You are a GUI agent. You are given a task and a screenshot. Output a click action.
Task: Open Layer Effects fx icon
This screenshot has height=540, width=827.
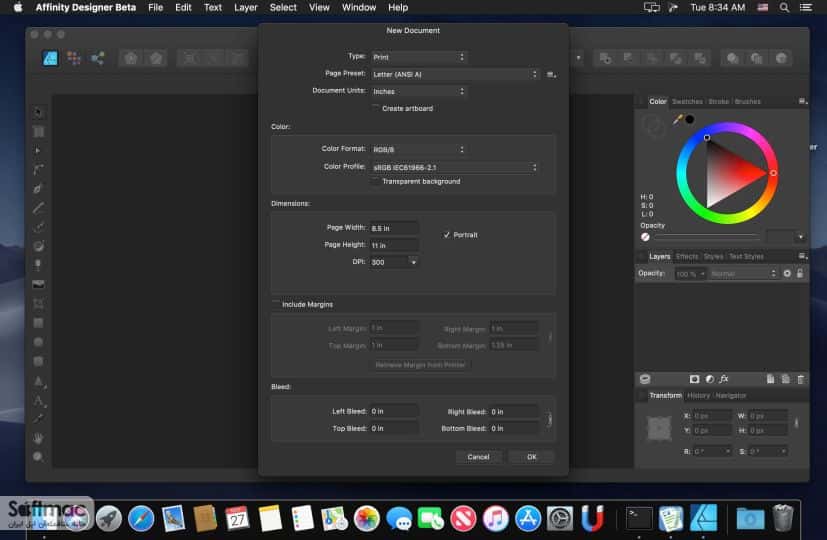[x=724, y=379]
